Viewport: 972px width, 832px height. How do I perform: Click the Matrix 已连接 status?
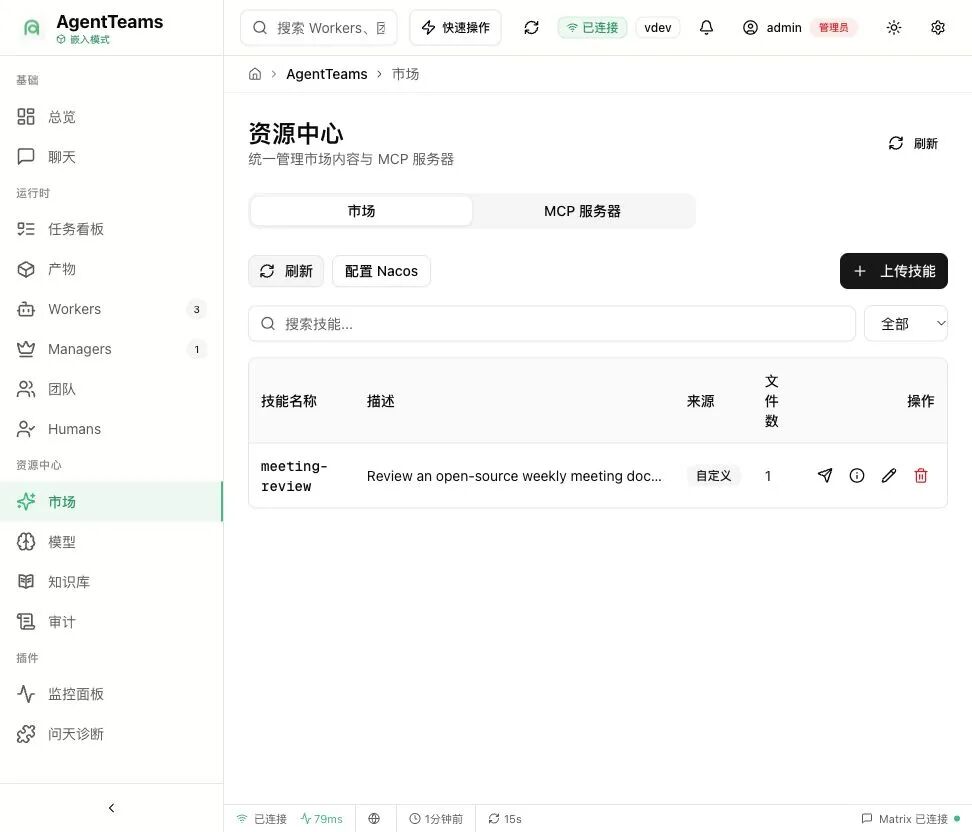(x=911, y=819)
